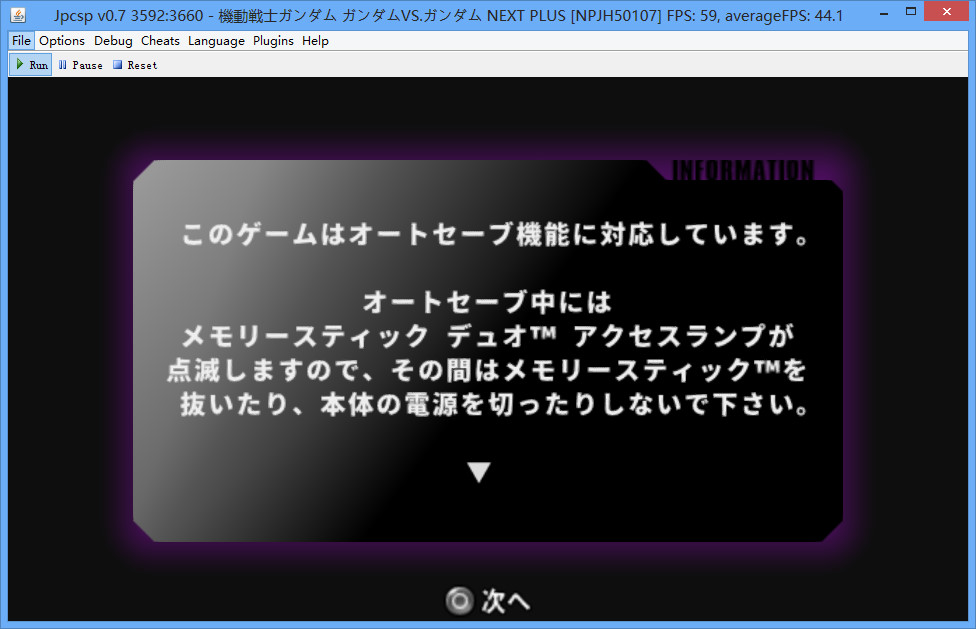The width and height of the screenshot is (976, 629).
Task: Click the Jpcsp Java icon in title bar
Action: (x=19, y=15)
